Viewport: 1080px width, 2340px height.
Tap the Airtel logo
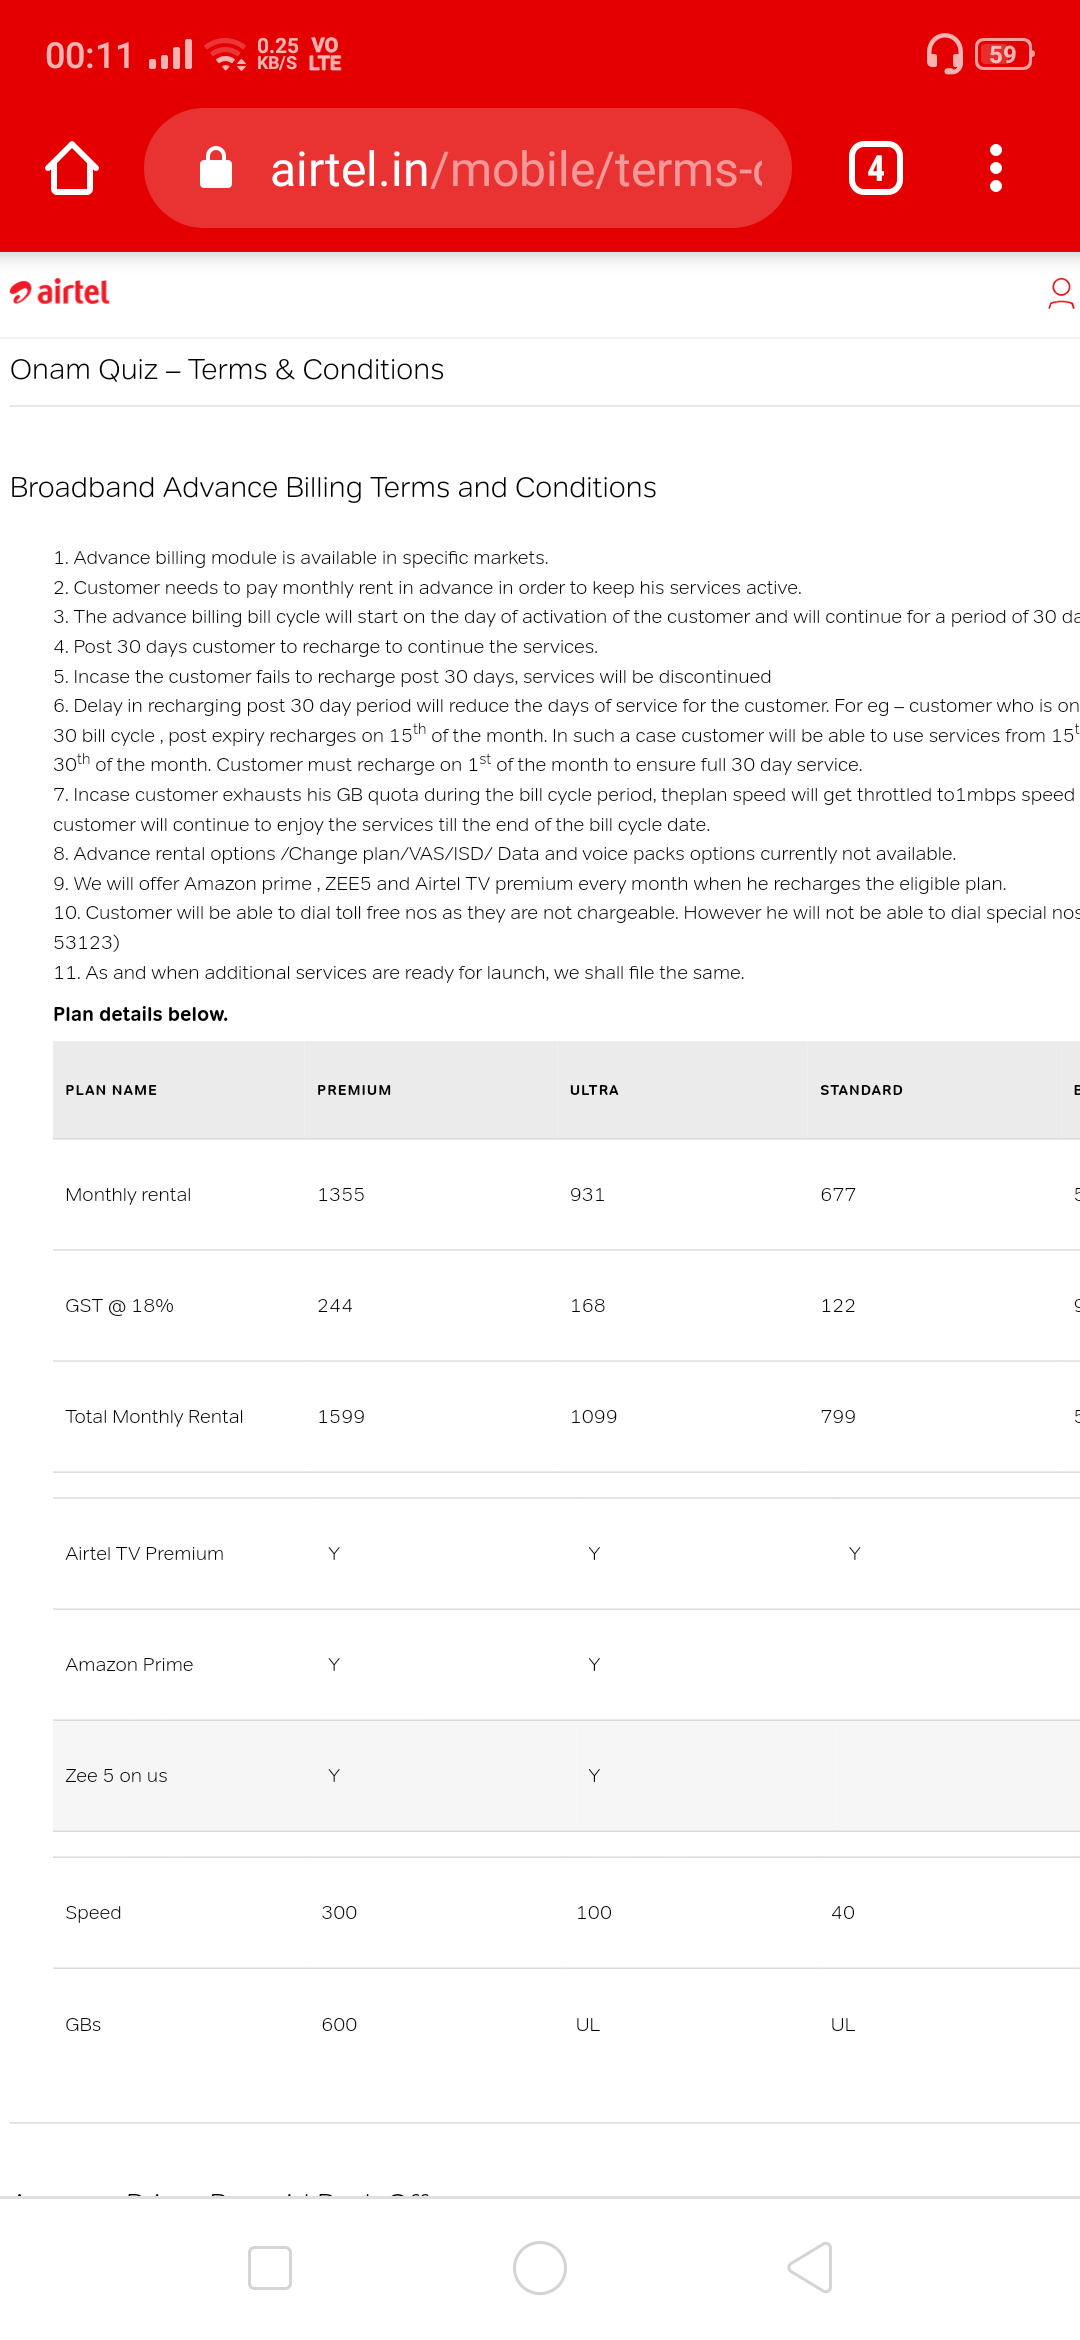click(60, 292)
